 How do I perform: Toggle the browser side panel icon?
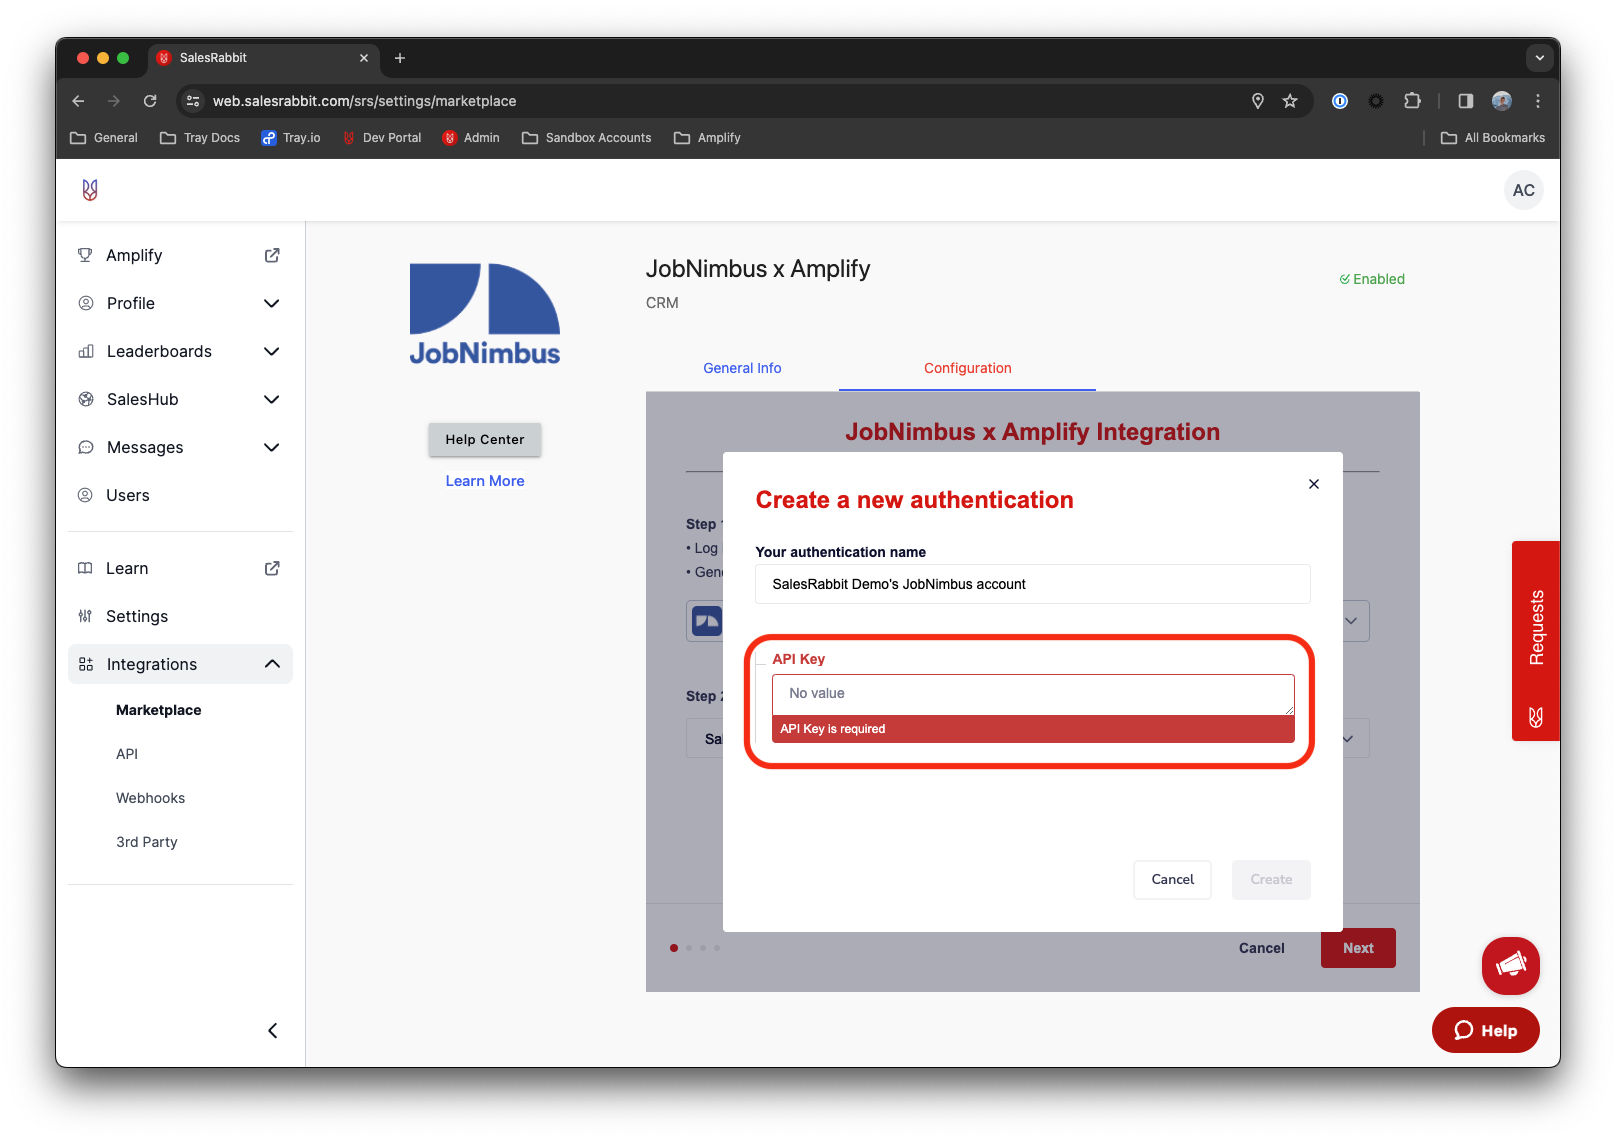point(1466,101)
